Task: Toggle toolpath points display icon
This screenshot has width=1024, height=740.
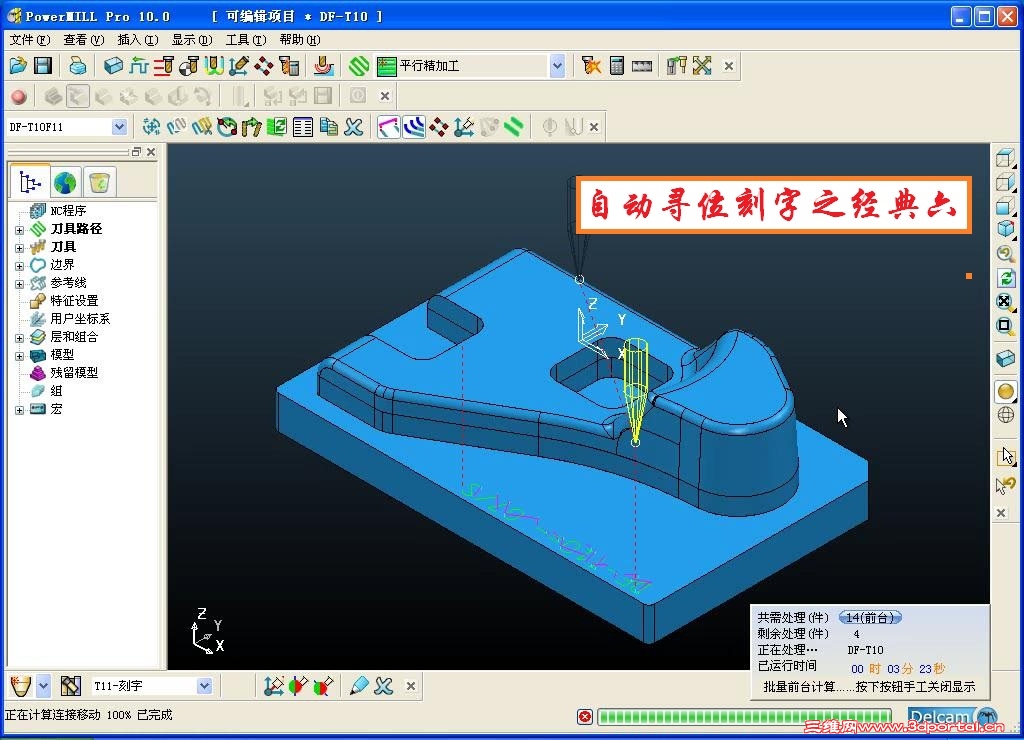Action: pos(439,127)
